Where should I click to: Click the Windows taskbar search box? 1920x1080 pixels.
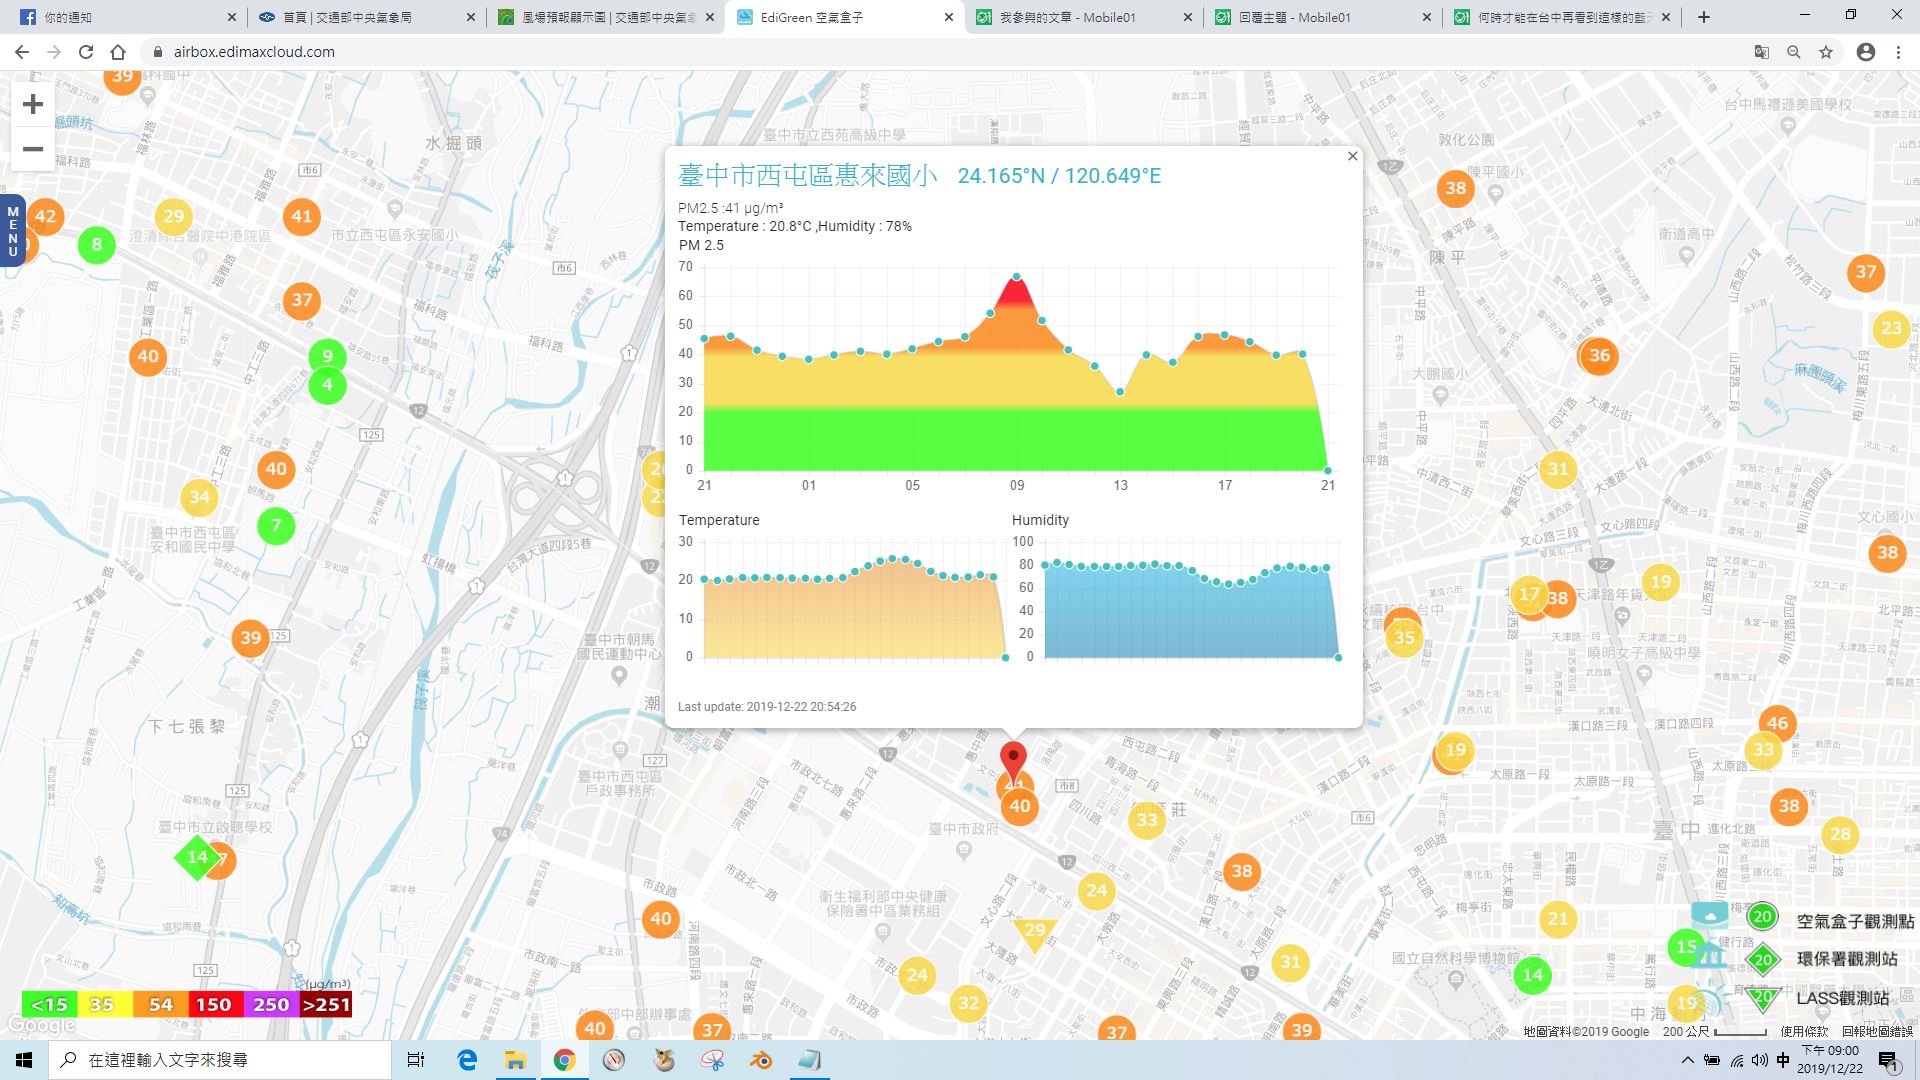[220, 1060]
